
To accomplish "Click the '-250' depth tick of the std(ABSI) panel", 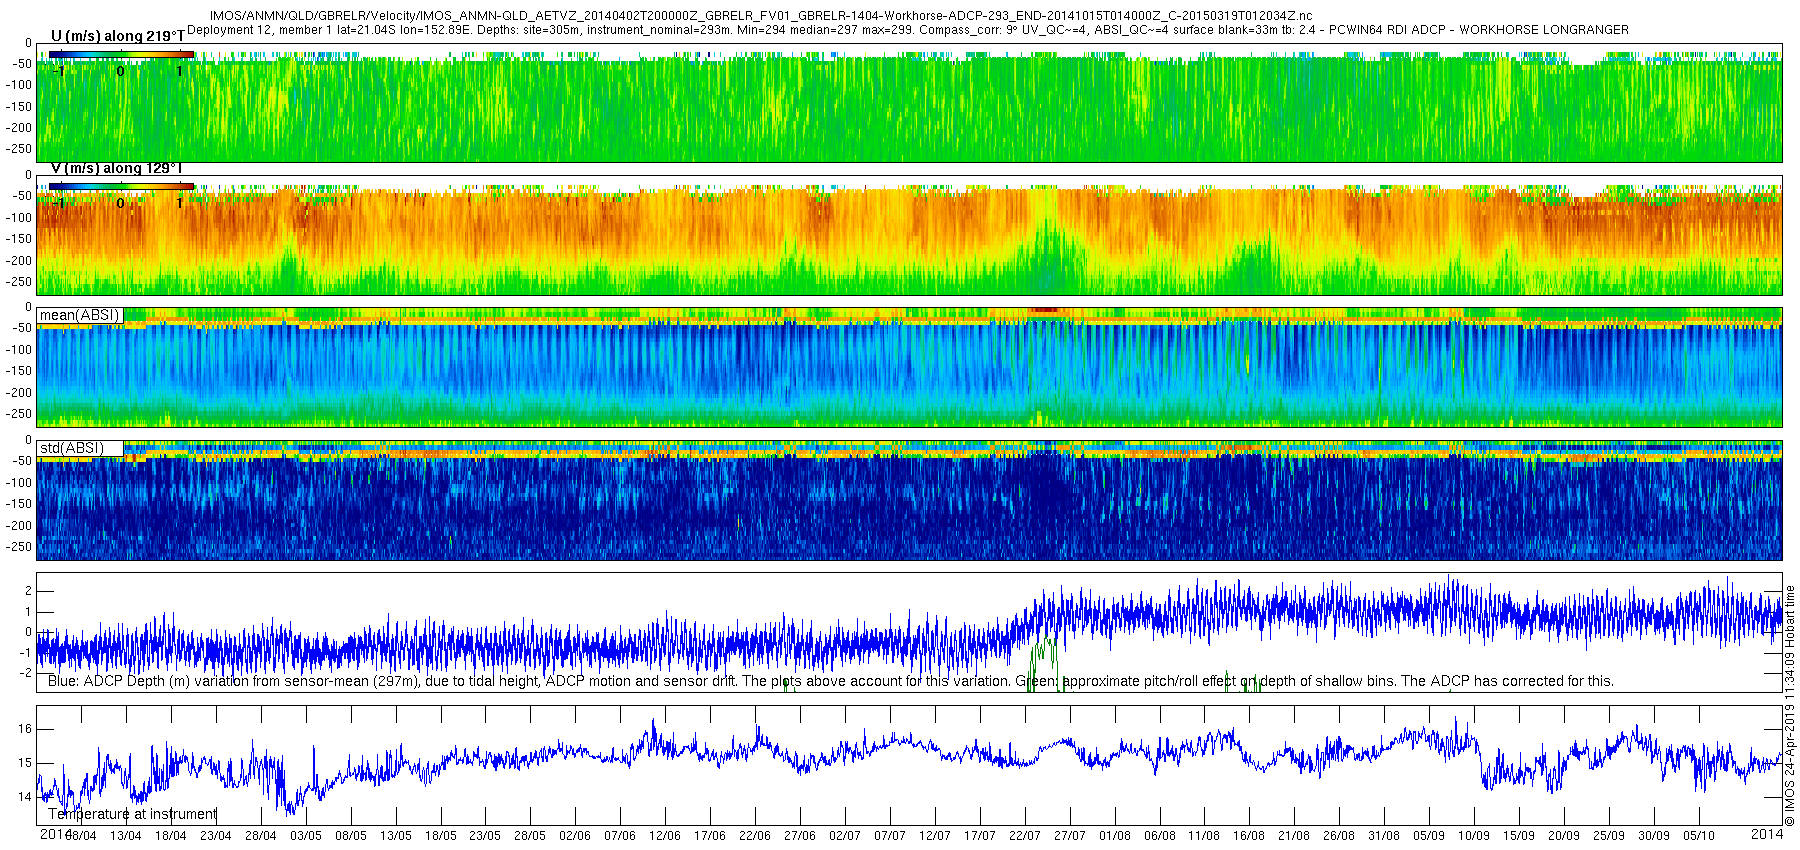I will click(x=19, y=547).
